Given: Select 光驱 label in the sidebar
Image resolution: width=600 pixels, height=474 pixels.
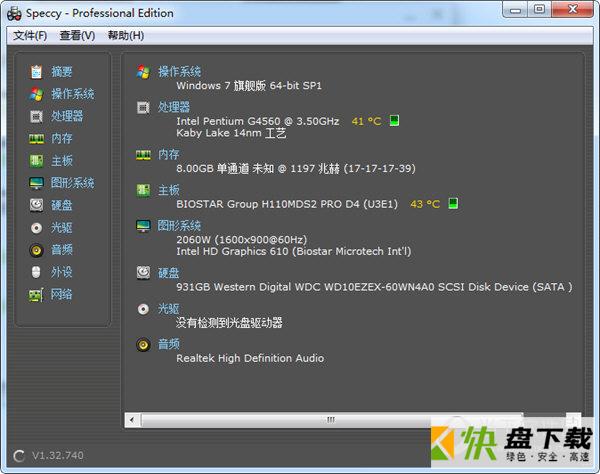Looking at the screenshot, I should click(x=62, y=228).
